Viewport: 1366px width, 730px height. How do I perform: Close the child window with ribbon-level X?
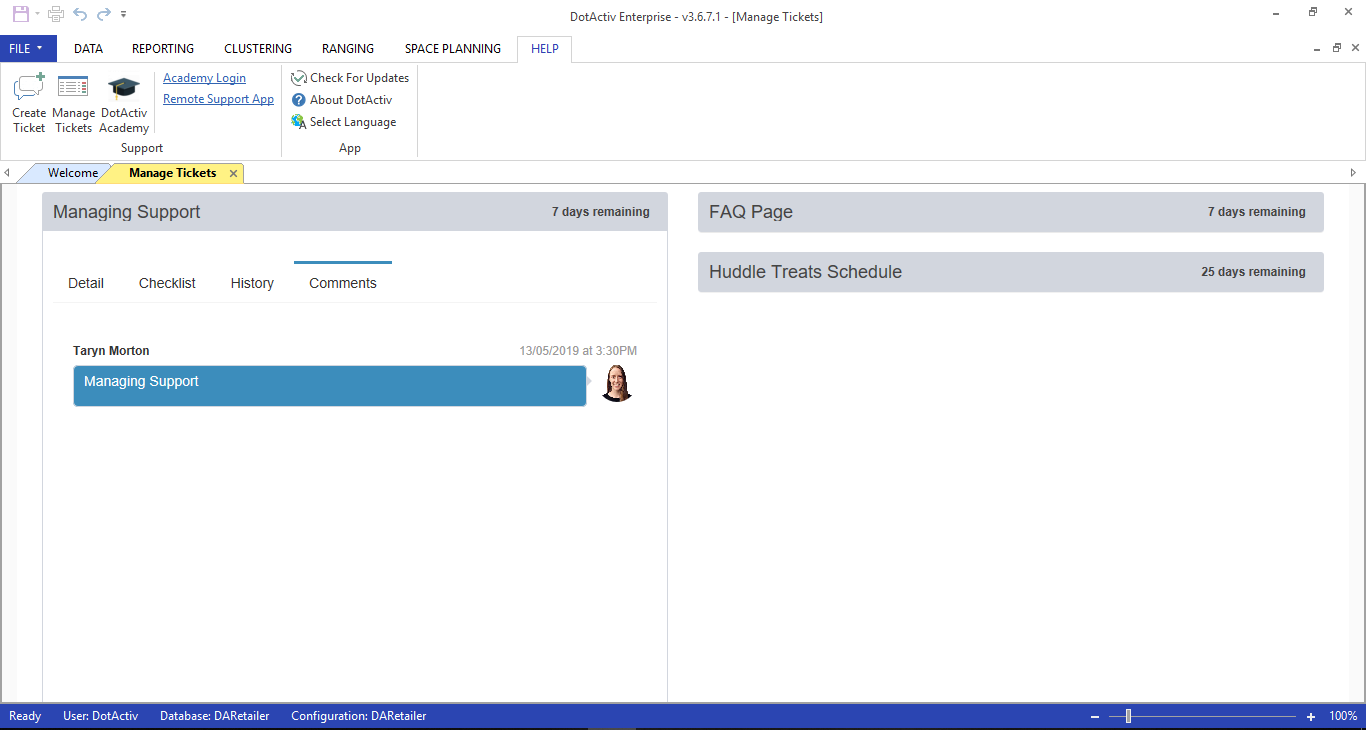(x=1355, y=48)
